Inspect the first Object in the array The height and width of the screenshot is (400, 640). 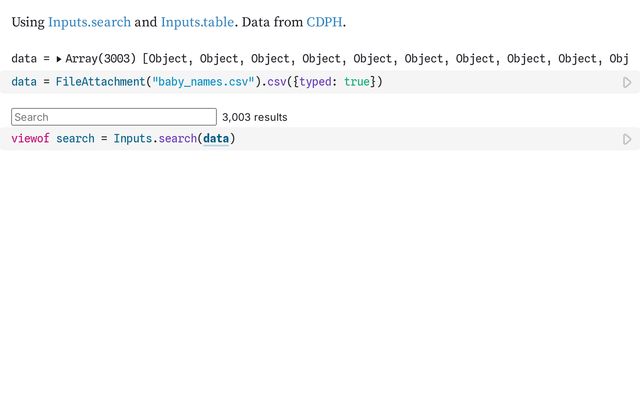[168, 60]
